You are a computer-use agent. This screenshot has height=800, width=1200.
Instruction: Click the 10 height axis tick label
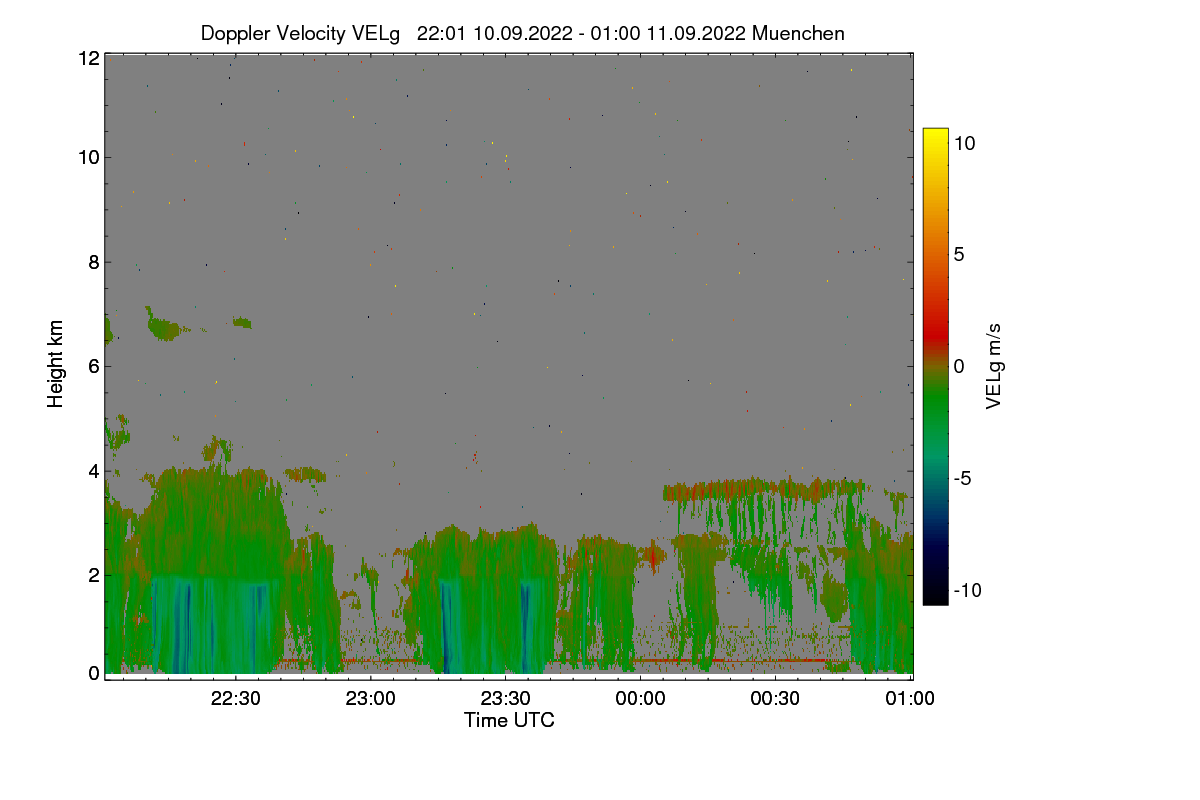click(88, 157)
